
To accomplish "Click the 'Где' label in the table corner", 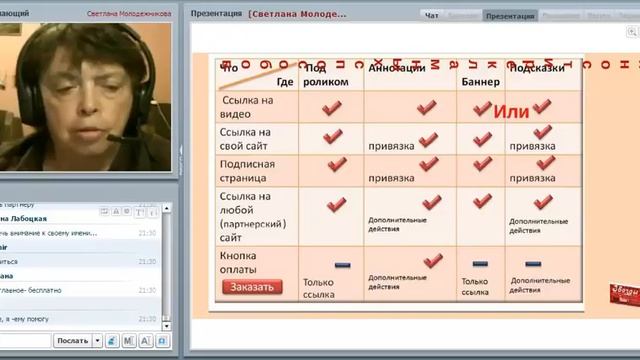I will point(285,82).
